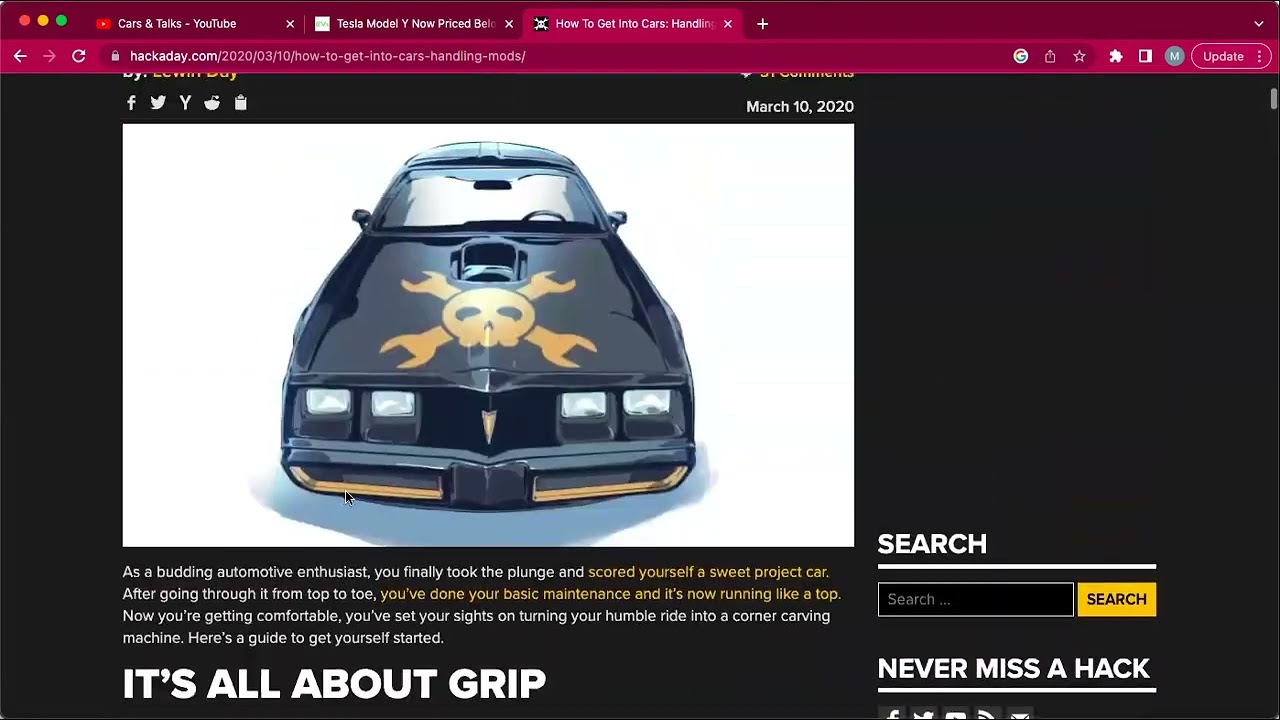Share the article on Hacker News
The height and width of the screenshot is (720, 1280).
185,103
